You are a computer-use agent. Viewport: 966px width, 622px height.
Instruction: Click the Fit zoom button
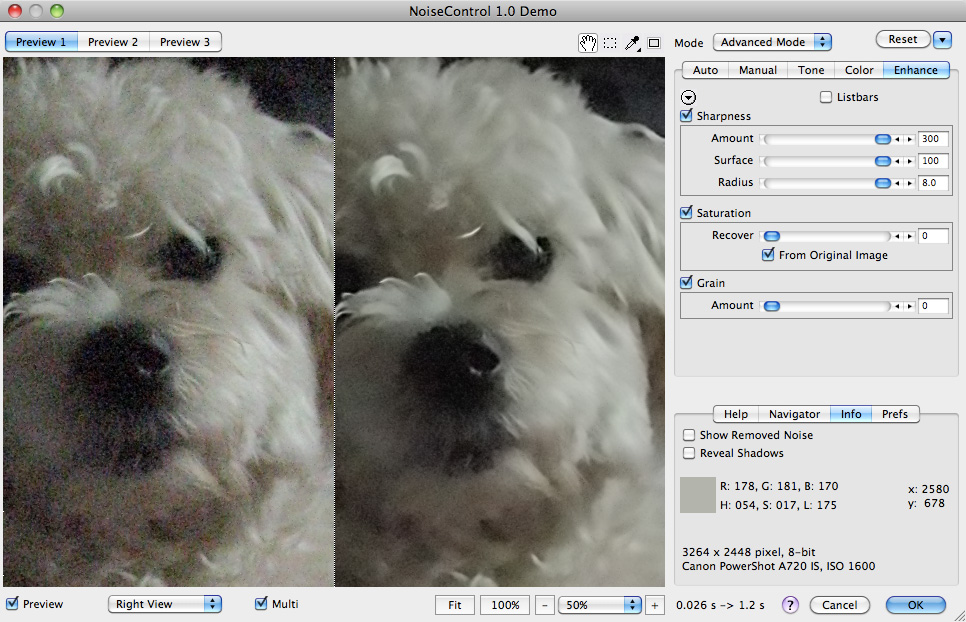pos(454,605)
